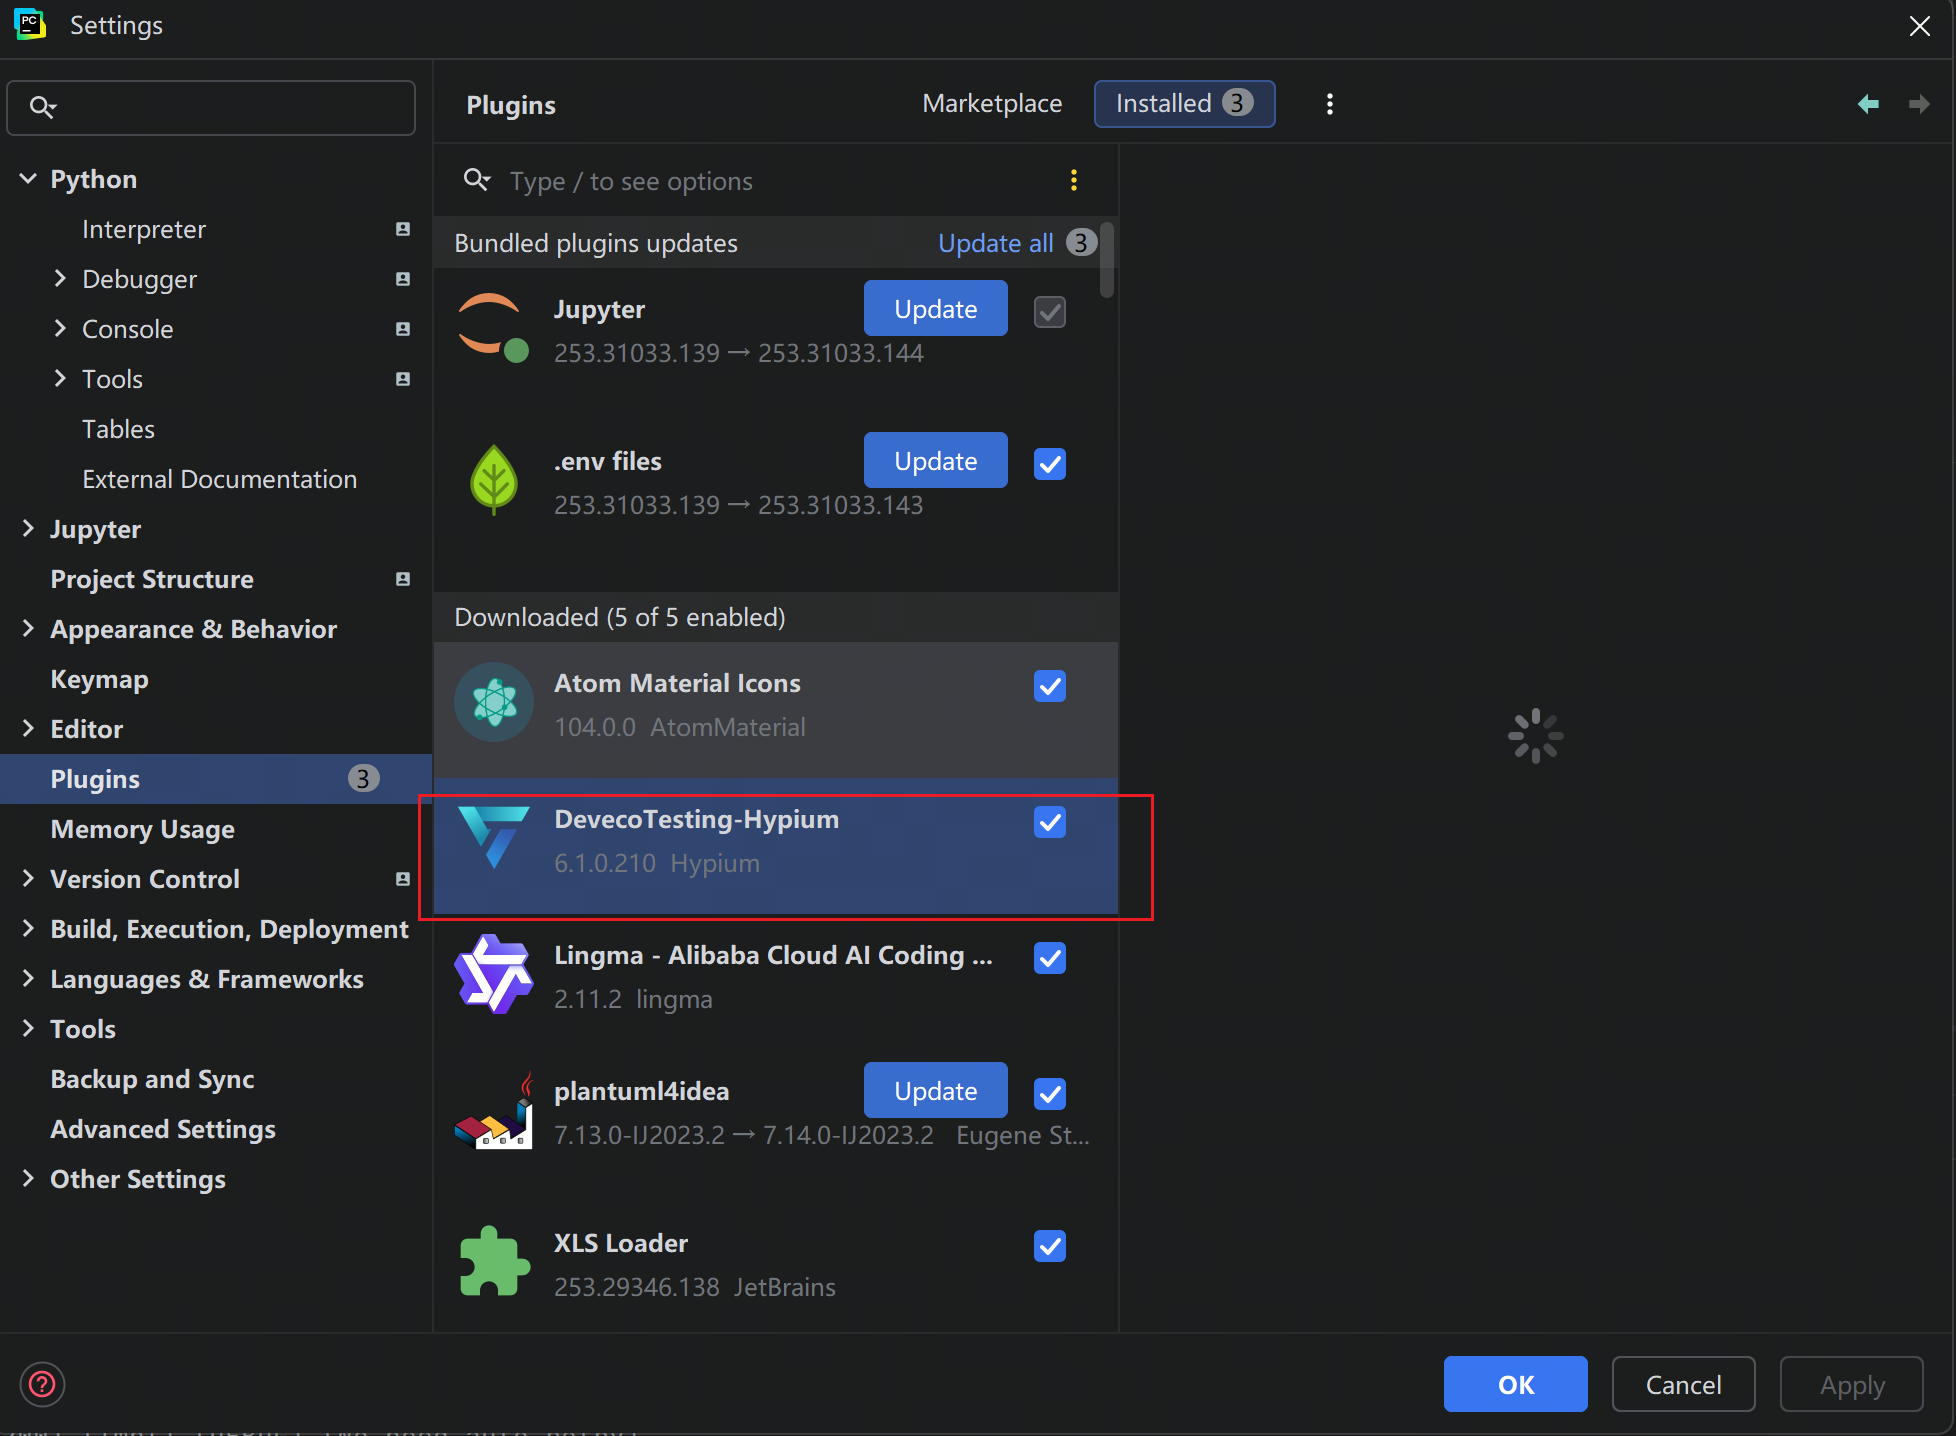
Task: Click the settings search input field
Action: point(211,107)
